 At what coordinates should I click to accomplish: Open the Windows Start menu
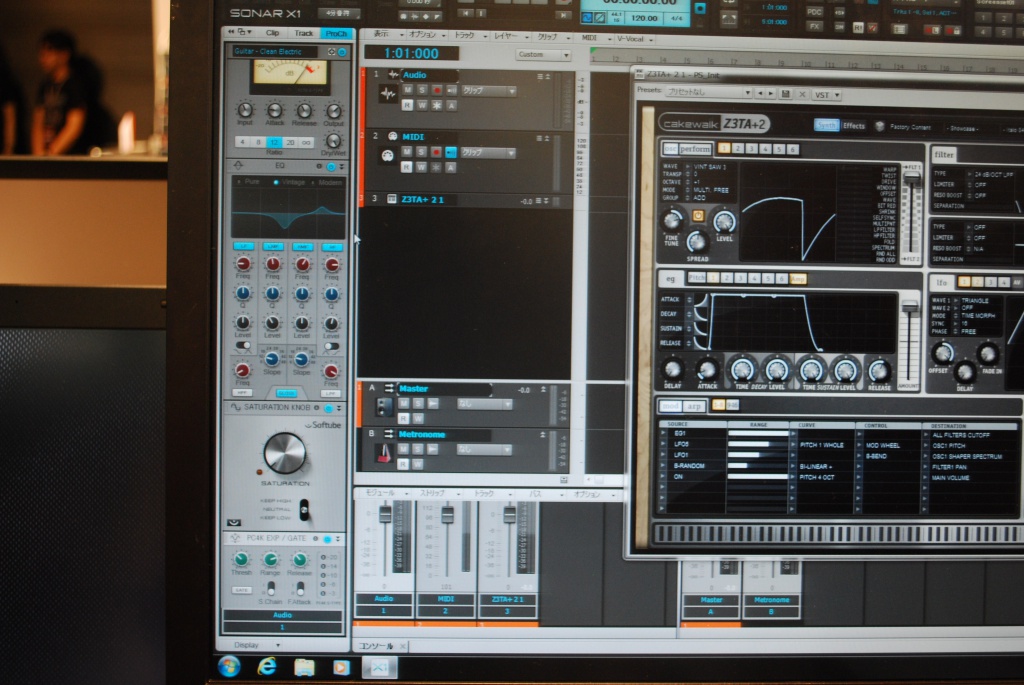coord(229,666)
